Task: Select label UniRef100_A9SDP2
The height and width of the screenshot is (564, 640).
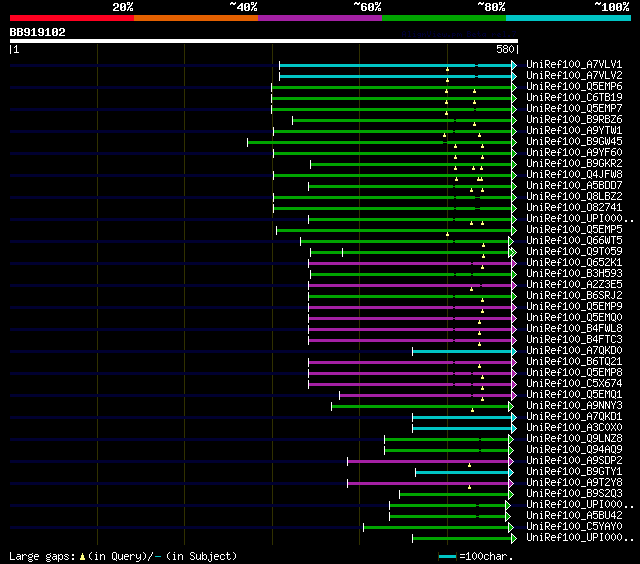Action: coord(574,461)
